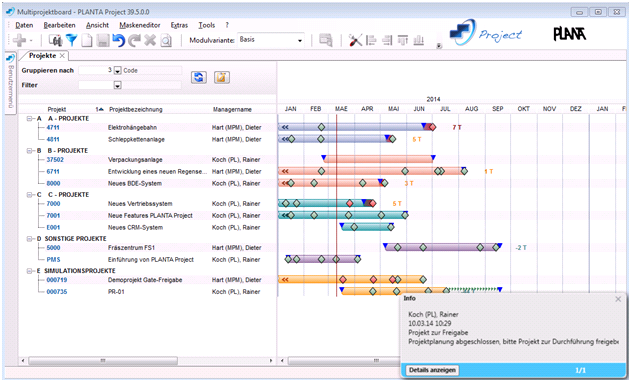The image size is (629, 380).
Task: Click Details anzeigen button
Action: 432,370
